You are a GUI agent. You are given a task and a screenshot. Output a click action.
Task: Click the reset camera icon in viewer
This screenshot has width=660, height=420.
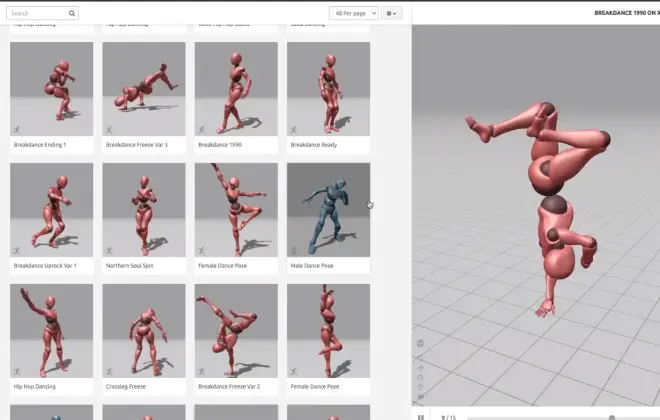click(420, 387)
